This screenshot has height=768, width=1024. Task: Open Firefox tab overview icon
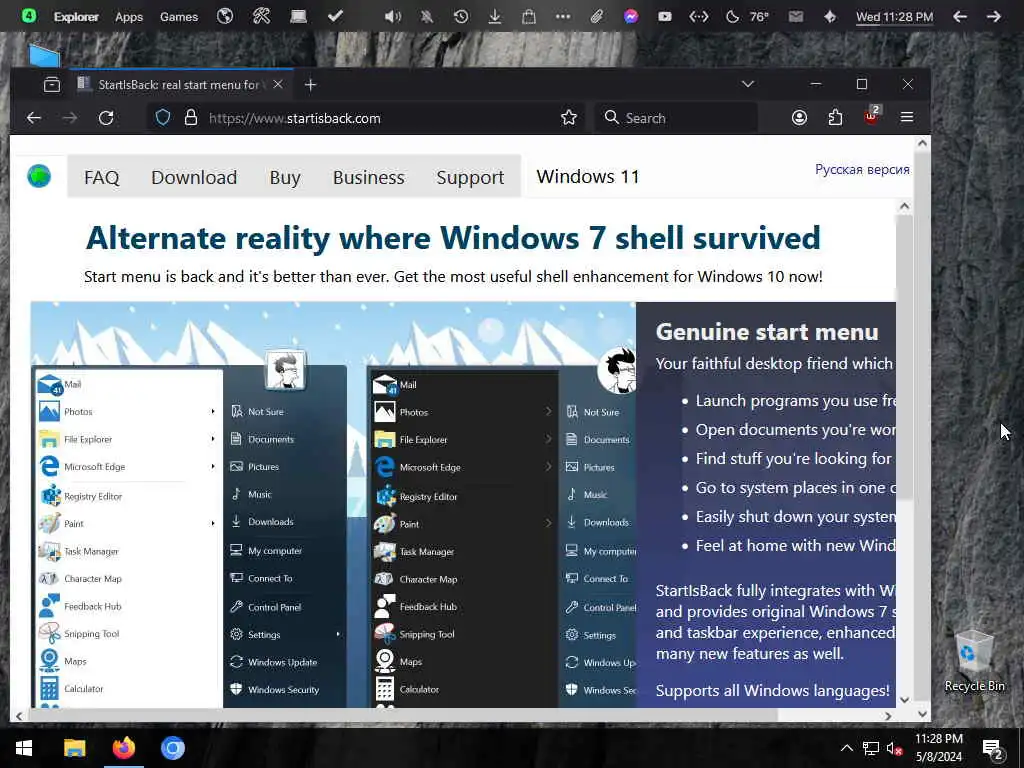52,84
